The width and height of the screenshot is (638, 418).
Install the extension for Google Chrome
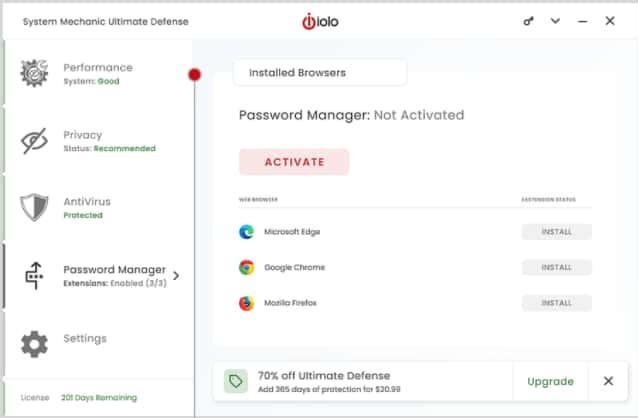point(557,267)
